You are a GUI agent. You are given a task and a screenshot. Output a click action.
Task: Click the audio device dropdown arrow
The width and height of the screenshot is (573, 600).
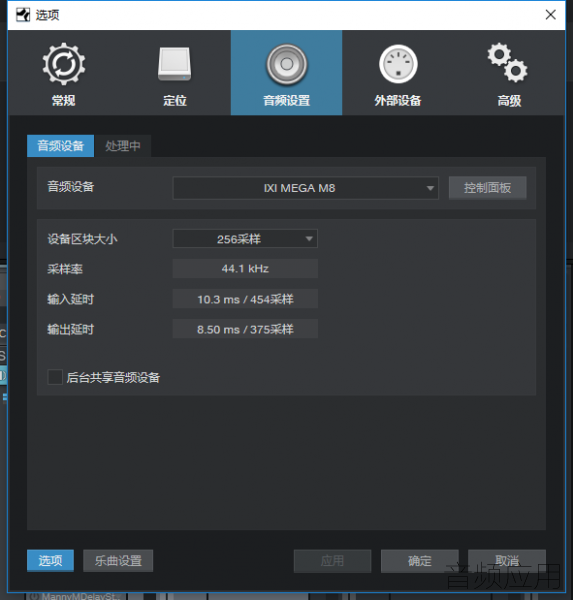point(430,188)
